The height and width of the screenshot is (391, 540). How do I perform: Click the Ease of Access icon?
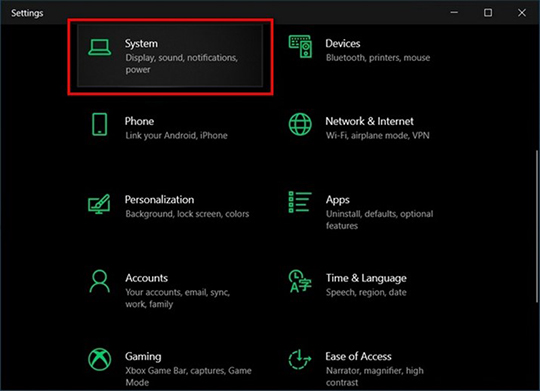(300, 359)
